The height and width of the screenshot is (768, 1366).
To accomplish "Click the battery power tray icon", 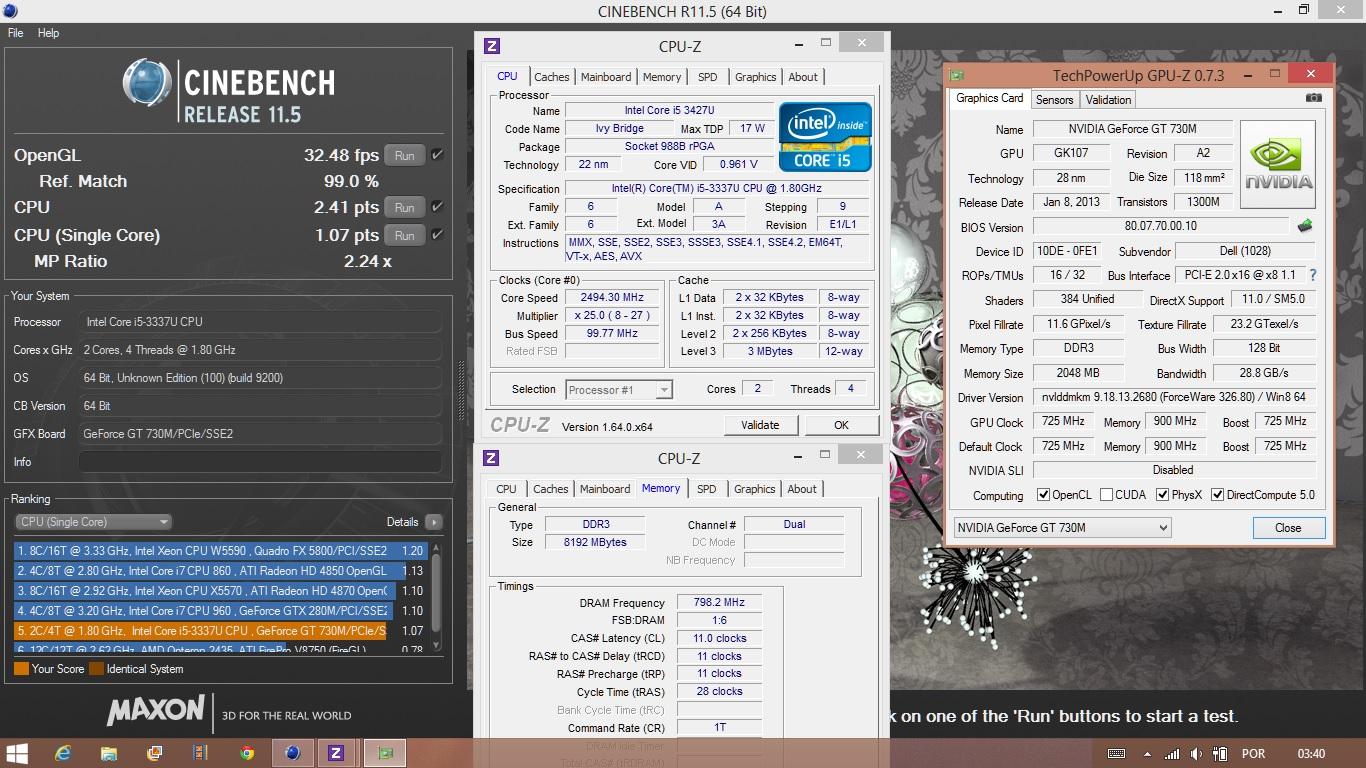I will pyautogui.click(x=1222, y=754).
